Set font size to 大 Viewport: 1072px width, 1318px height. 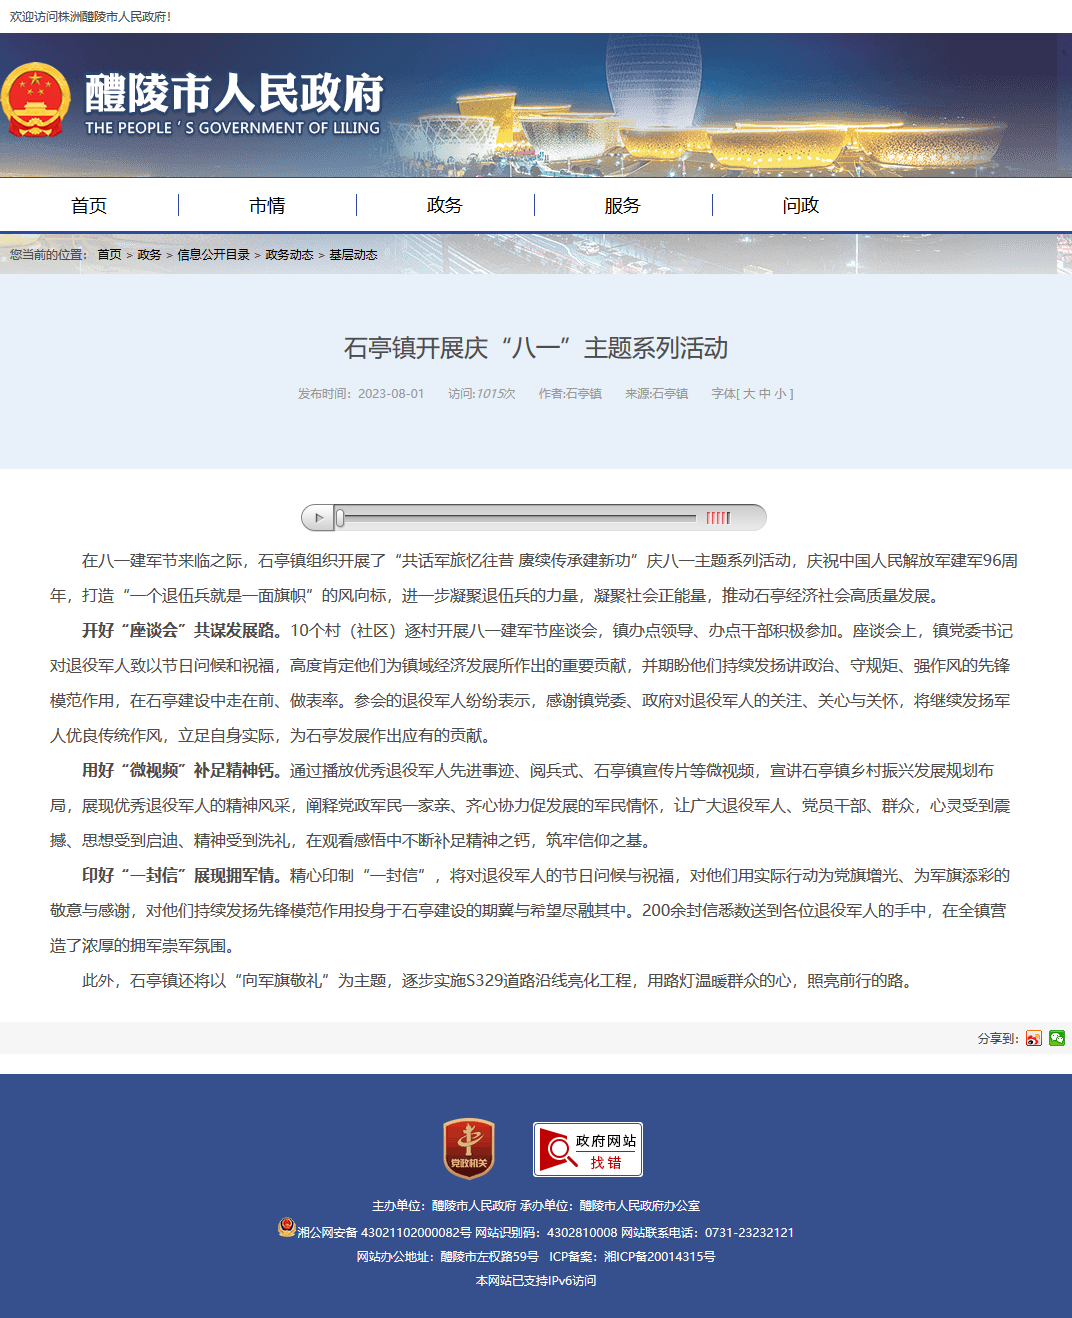(749, 394)
